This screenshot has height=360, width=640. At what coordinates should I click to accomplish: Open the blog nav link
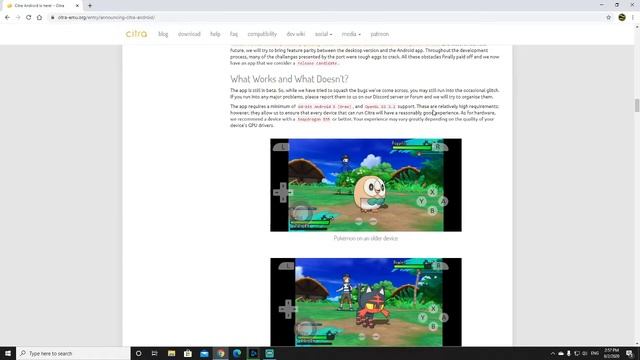point(163,34)
